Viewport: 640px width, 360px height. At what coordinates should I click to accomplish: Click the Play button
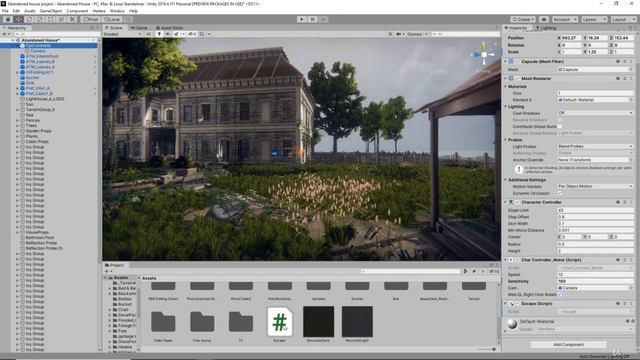(x=302, y=19)
